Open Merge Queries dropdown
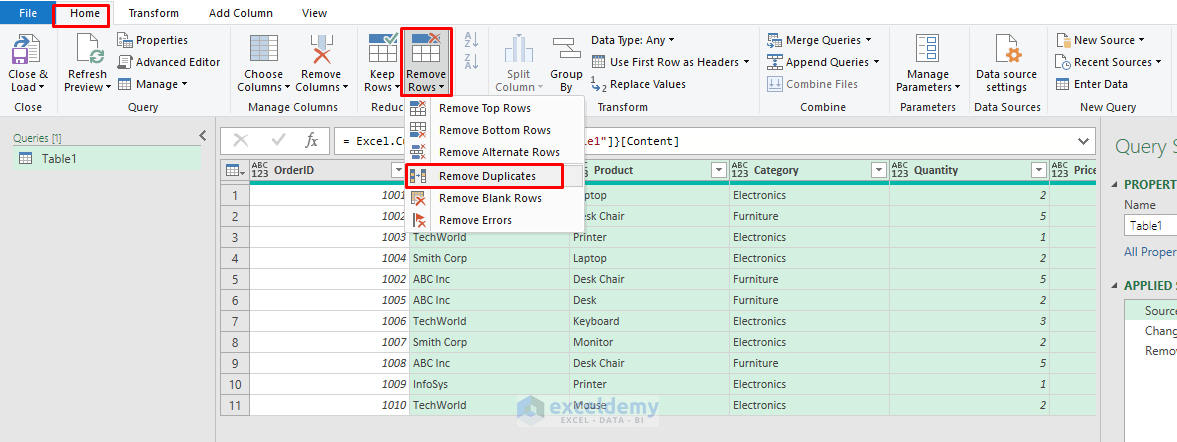This screenshot has width=1177, height=442. click(x=820, y=40)
